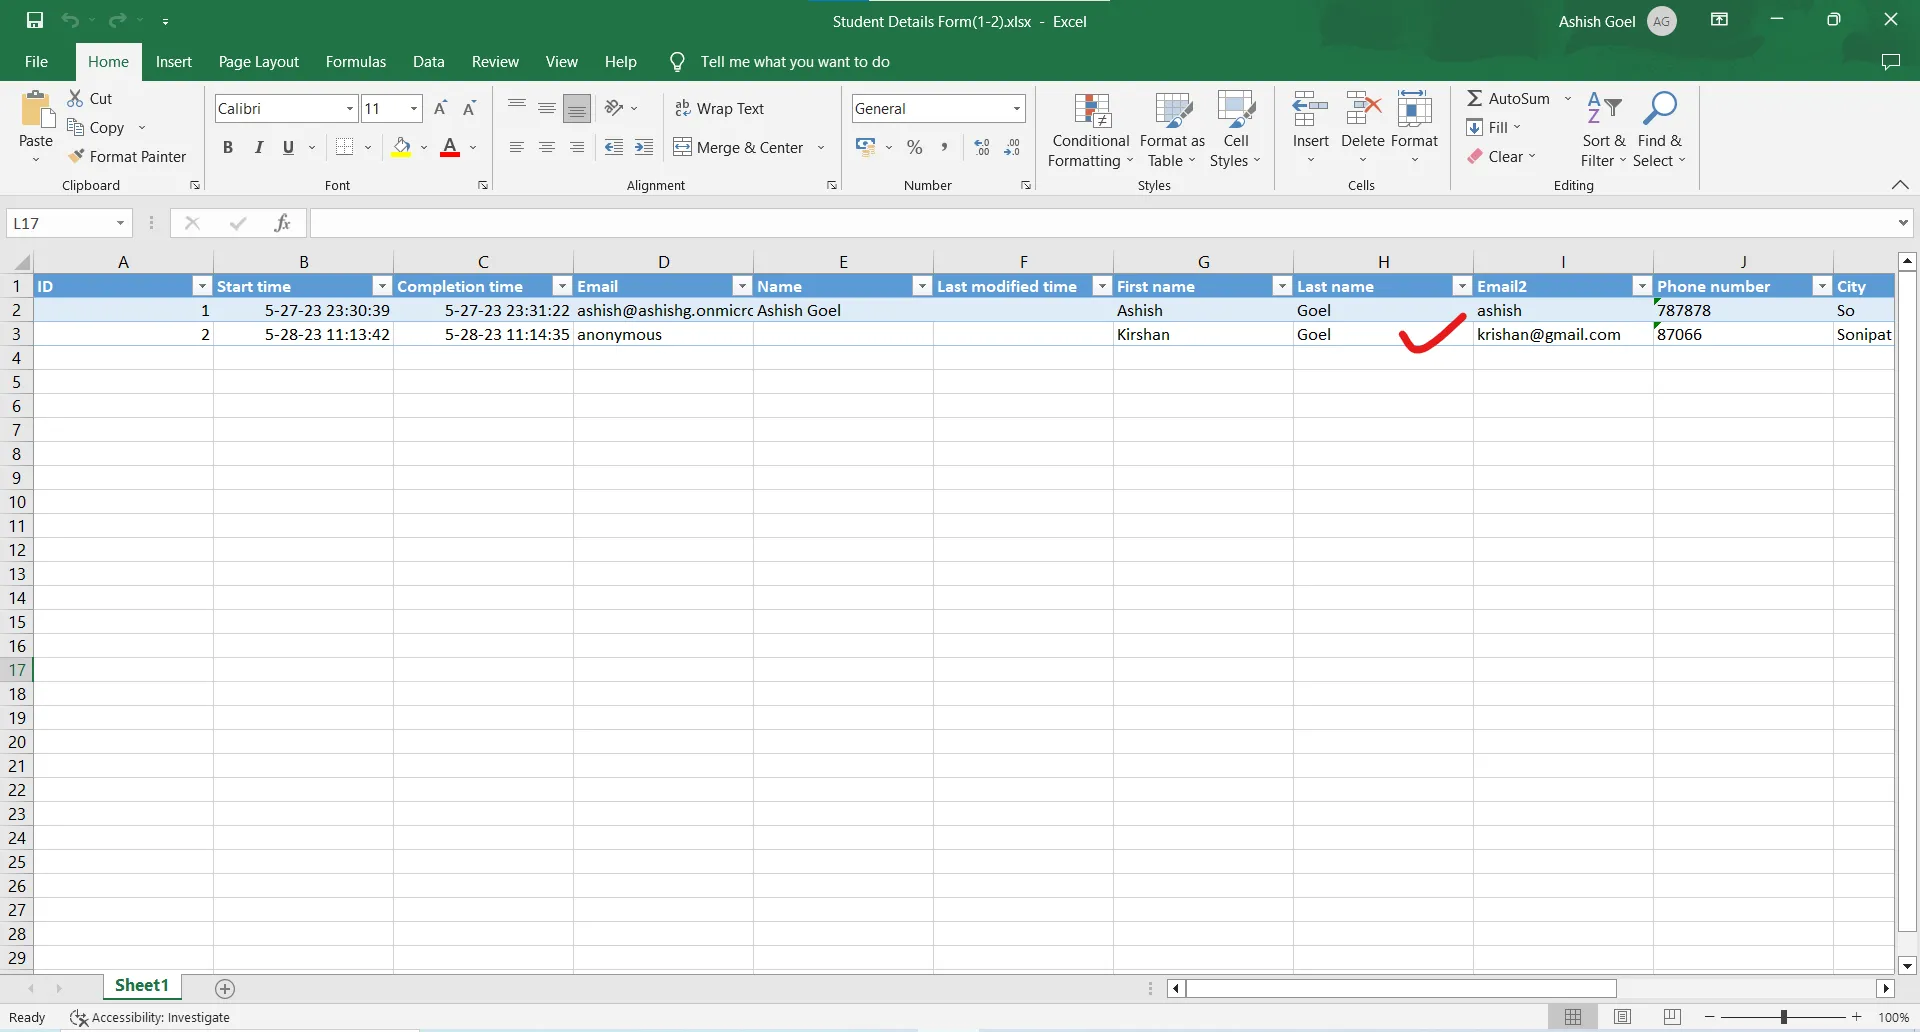Screen dimensions: 1920x1032
Task: Toggle italic formatting
Action: pos(258,146)
